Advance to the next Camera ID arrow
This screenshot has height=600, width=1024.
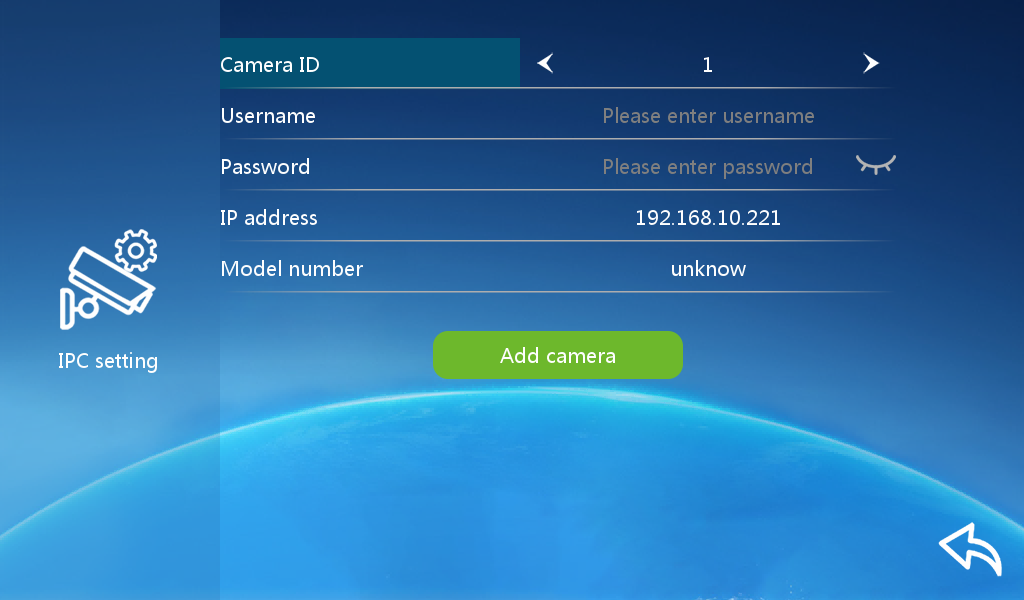click(871, 63)
